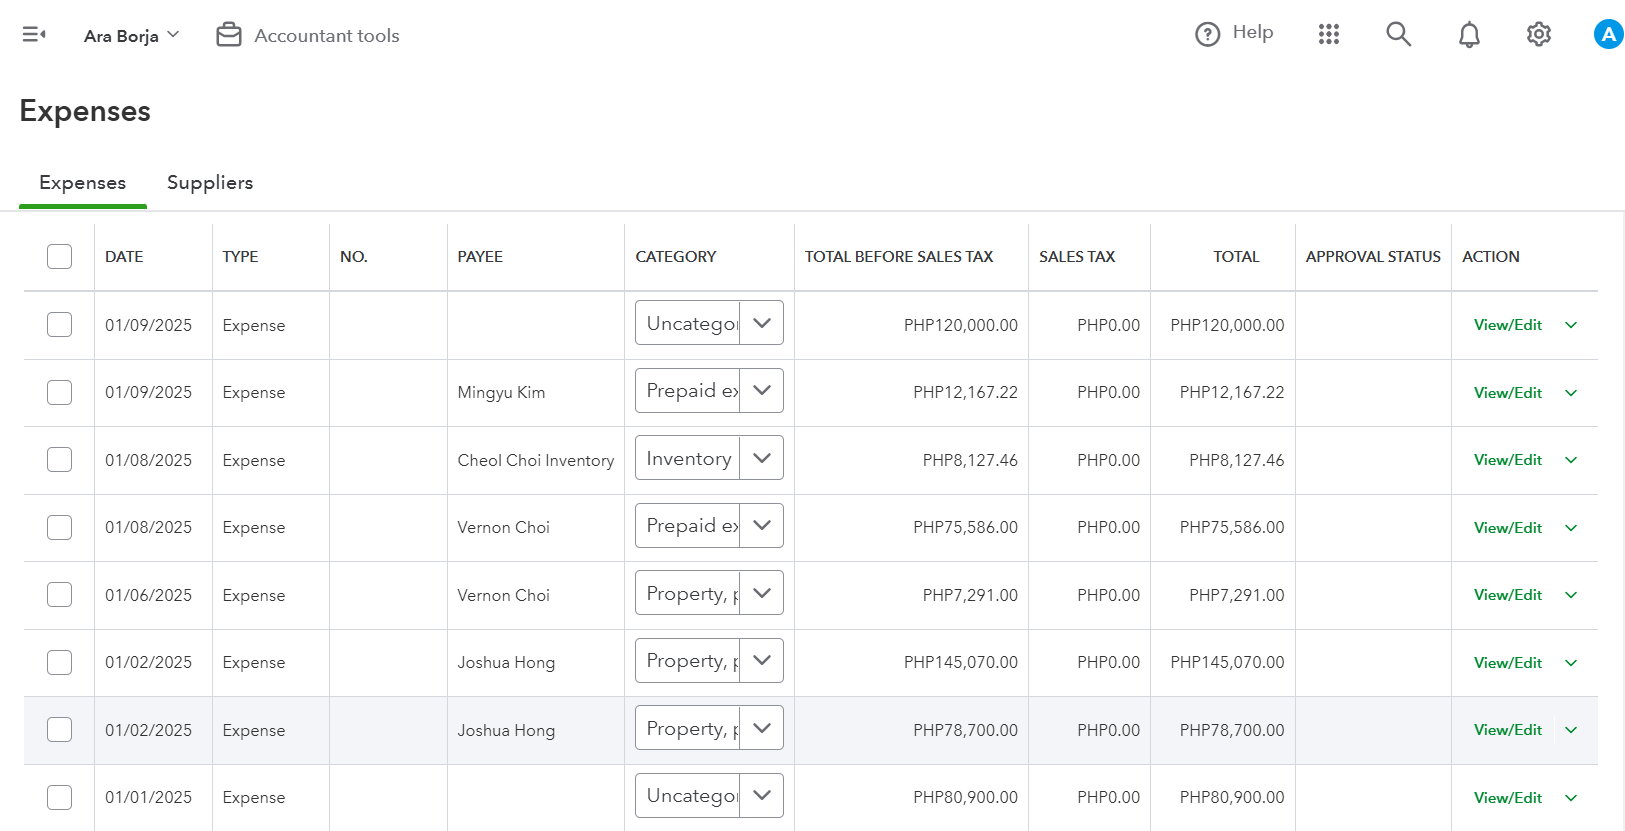
Task: Expand Inventory category dropdown for Cheol Choi
Action: click(x=762, y=458)
